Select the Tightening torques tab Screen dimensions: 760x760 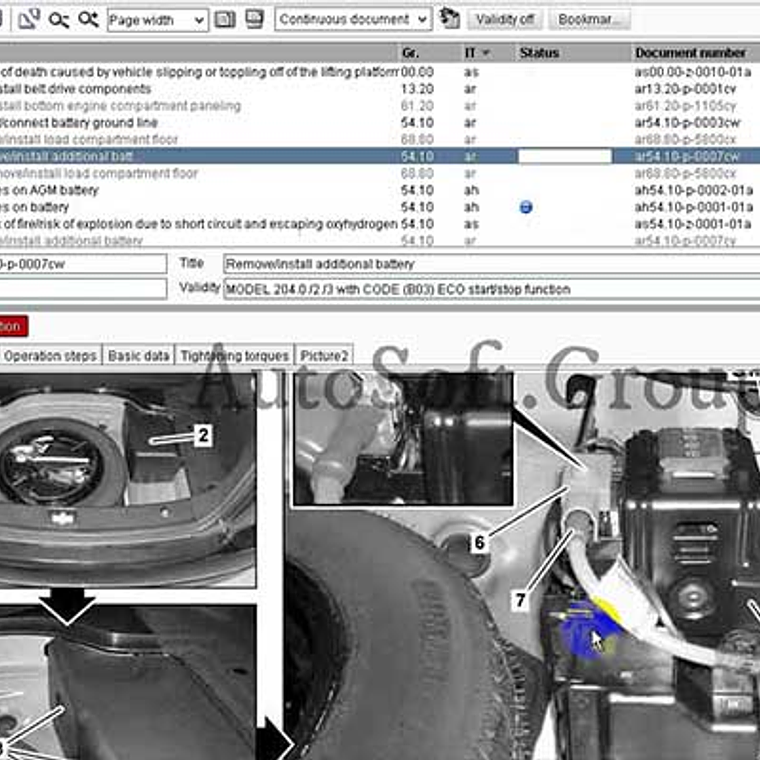235,356
